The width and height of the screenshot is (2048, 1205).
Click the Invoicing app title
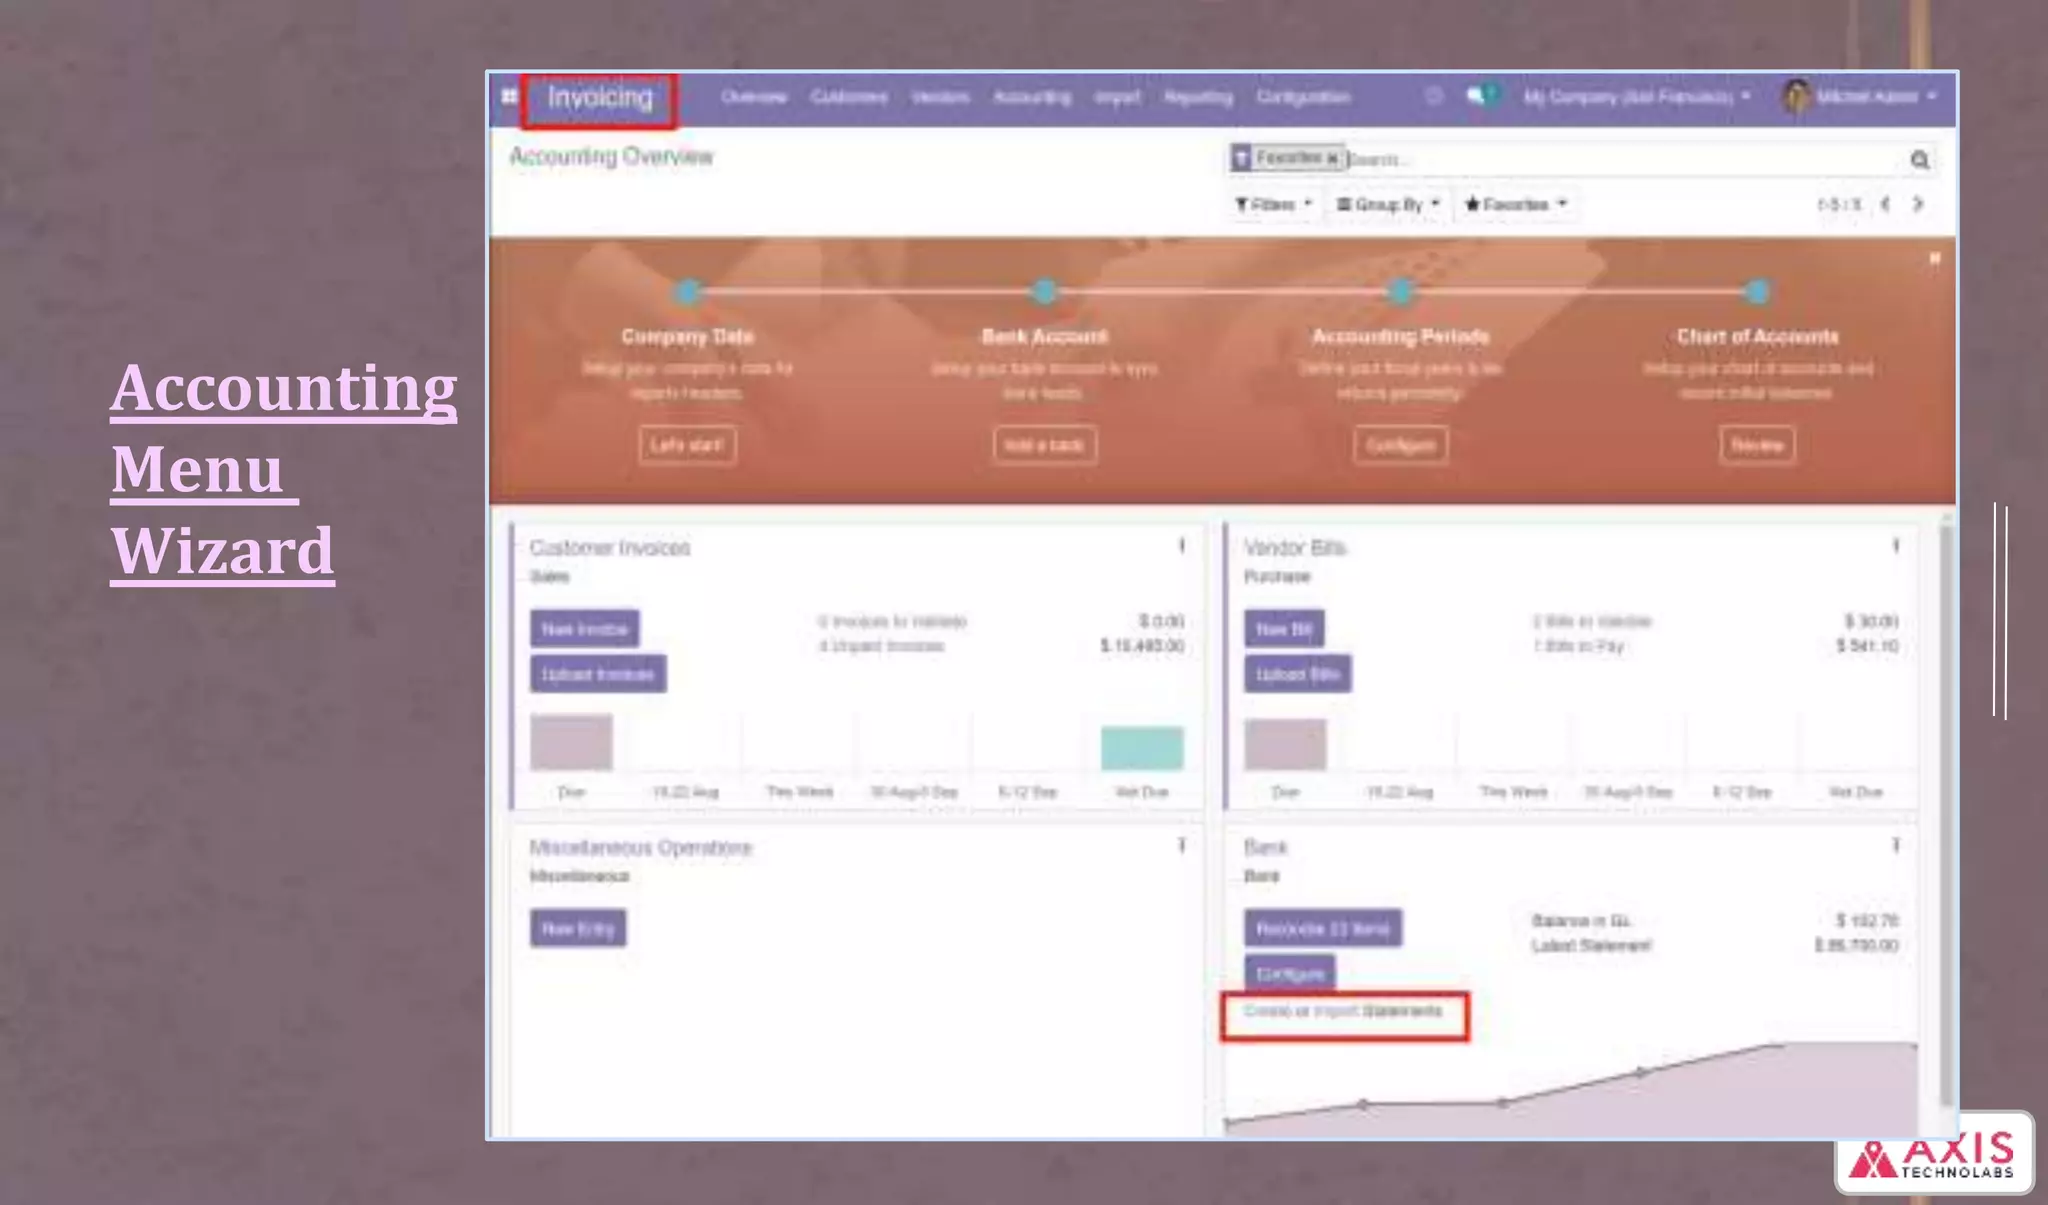(600, 98)
